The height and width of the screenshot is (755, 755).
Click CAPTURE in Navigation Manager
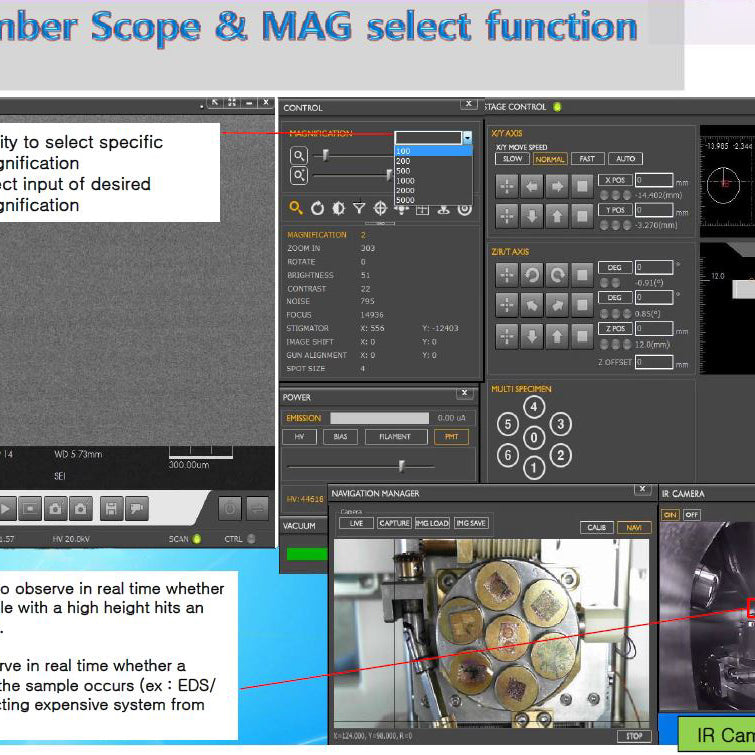coord(394,523)
